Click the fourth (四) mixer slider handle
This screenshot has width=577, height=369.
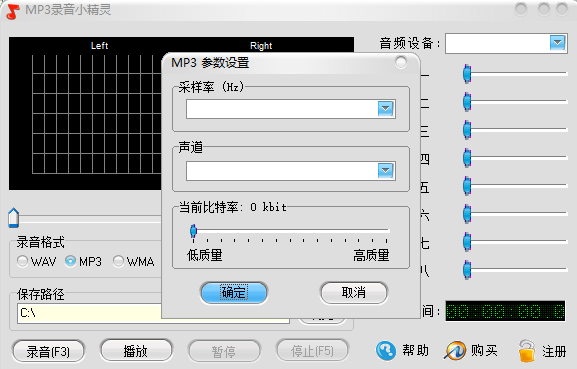point(467,157)
